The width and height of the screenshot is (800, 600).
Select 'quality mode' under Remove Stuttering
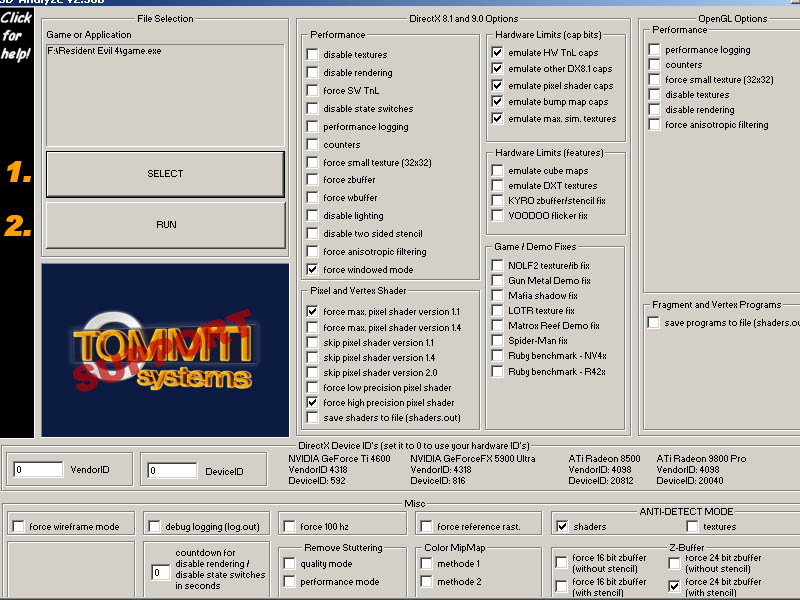(x=289, y=563)
